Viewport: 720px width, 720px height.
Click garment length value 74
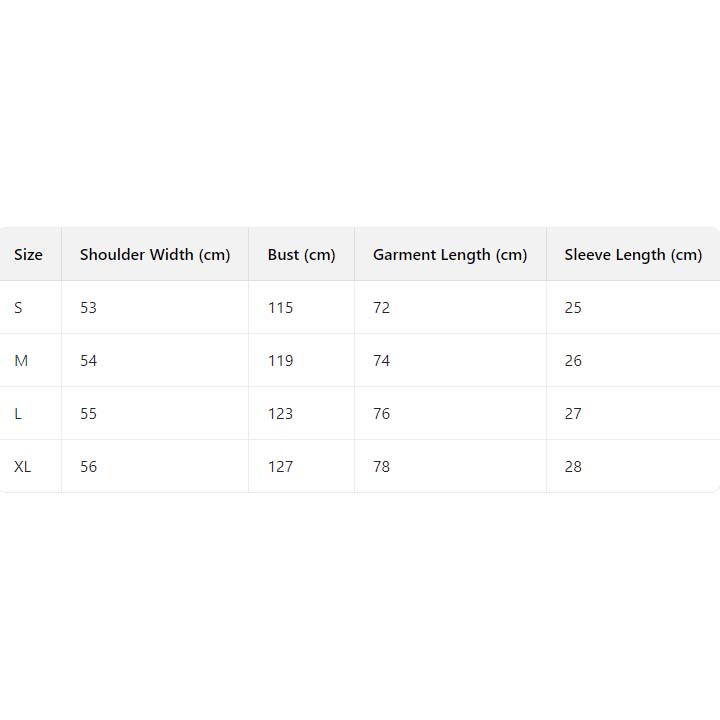pos(381,360)
